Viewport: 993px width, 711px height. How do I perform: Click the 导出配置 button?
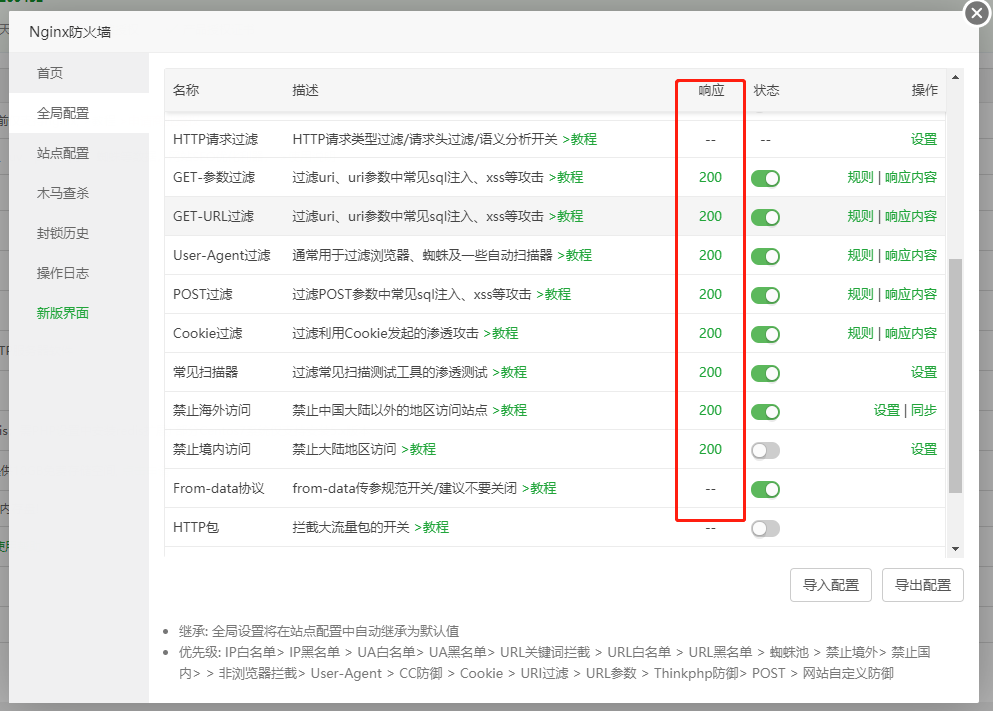pyautogui.click(x=923, y=585)
